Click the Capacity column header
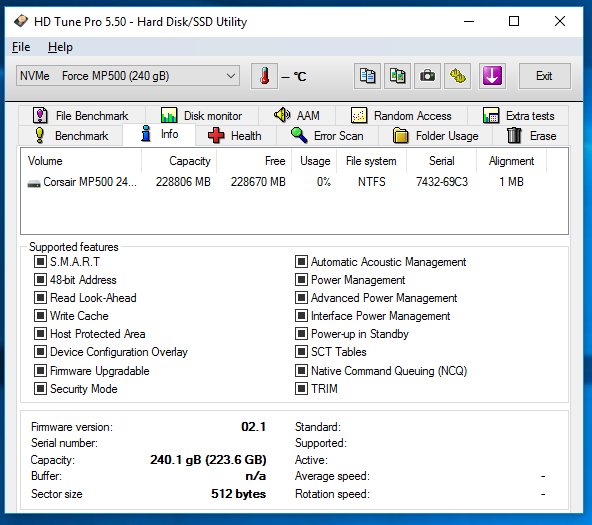 click(x=179, y=161)
